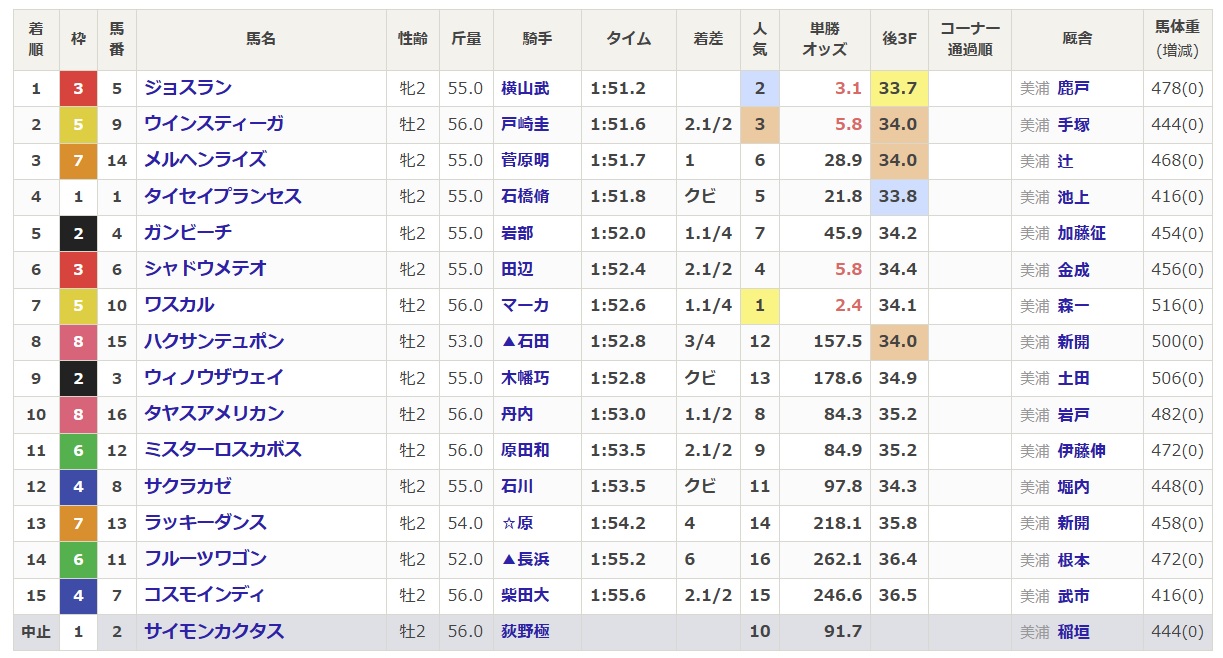1223x658 pixels.
Task: Click the horse name ウインスティーガ
Action: tap(213, 124)
